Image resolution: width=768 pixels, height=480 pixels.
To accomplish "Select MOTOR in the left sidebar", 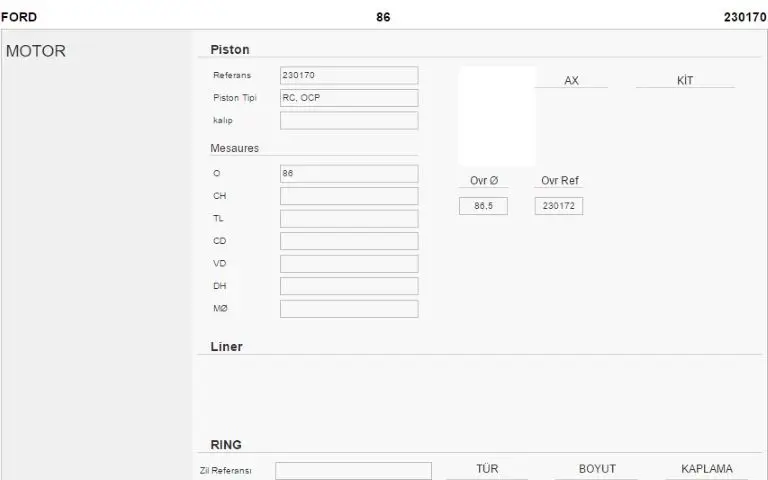I will (36, 51).
